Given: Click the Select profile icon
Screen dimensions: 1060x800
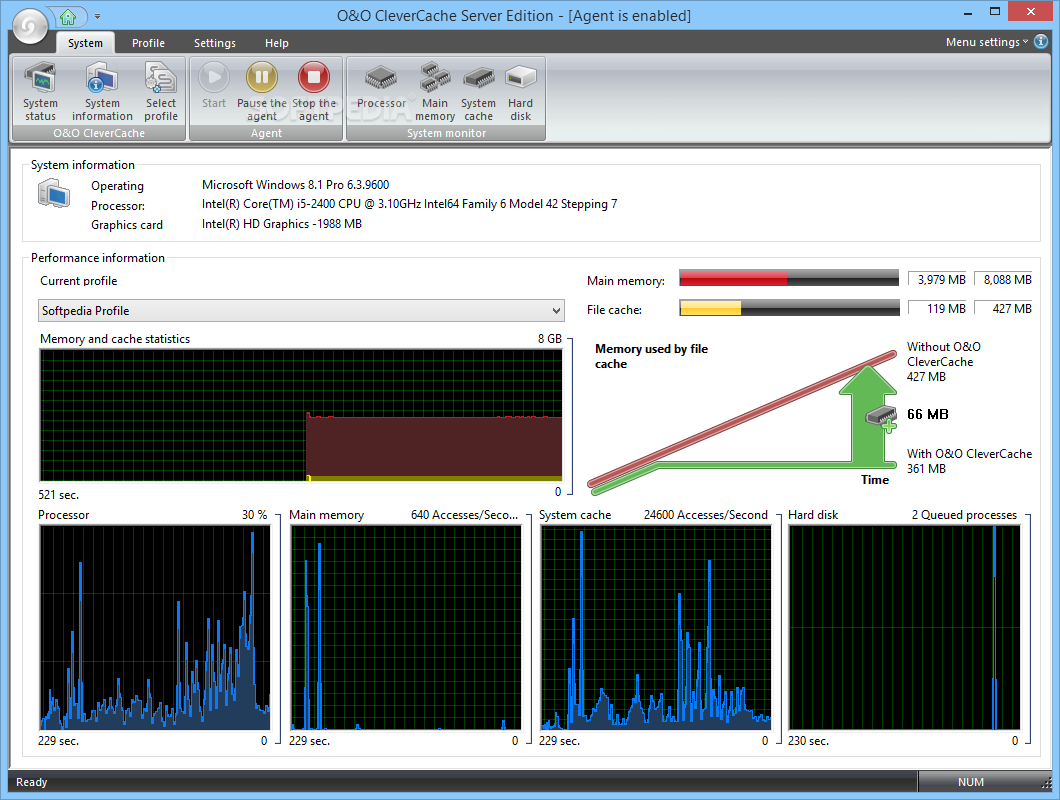Looking at the screenshot, I should pyautogui.click(x=161, y=91).
